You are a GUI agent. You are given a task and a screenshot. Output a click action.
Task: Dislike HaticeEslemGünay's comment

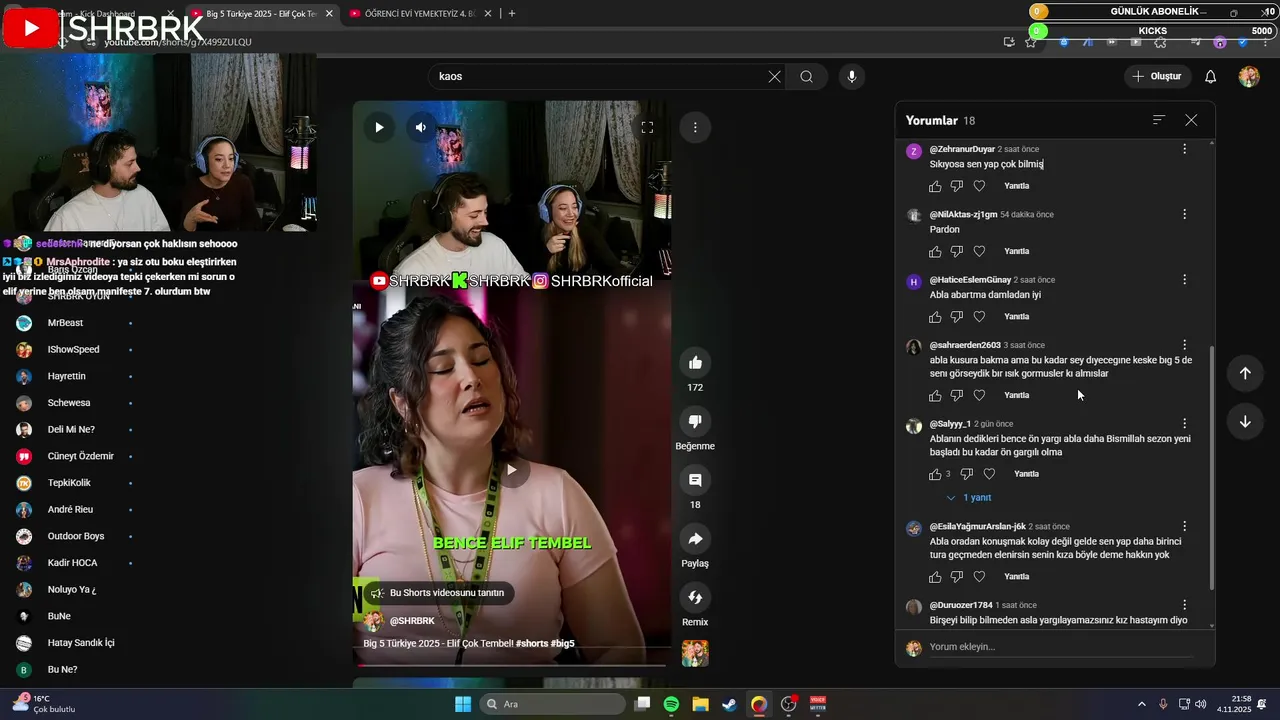click(x=957, y=317)
